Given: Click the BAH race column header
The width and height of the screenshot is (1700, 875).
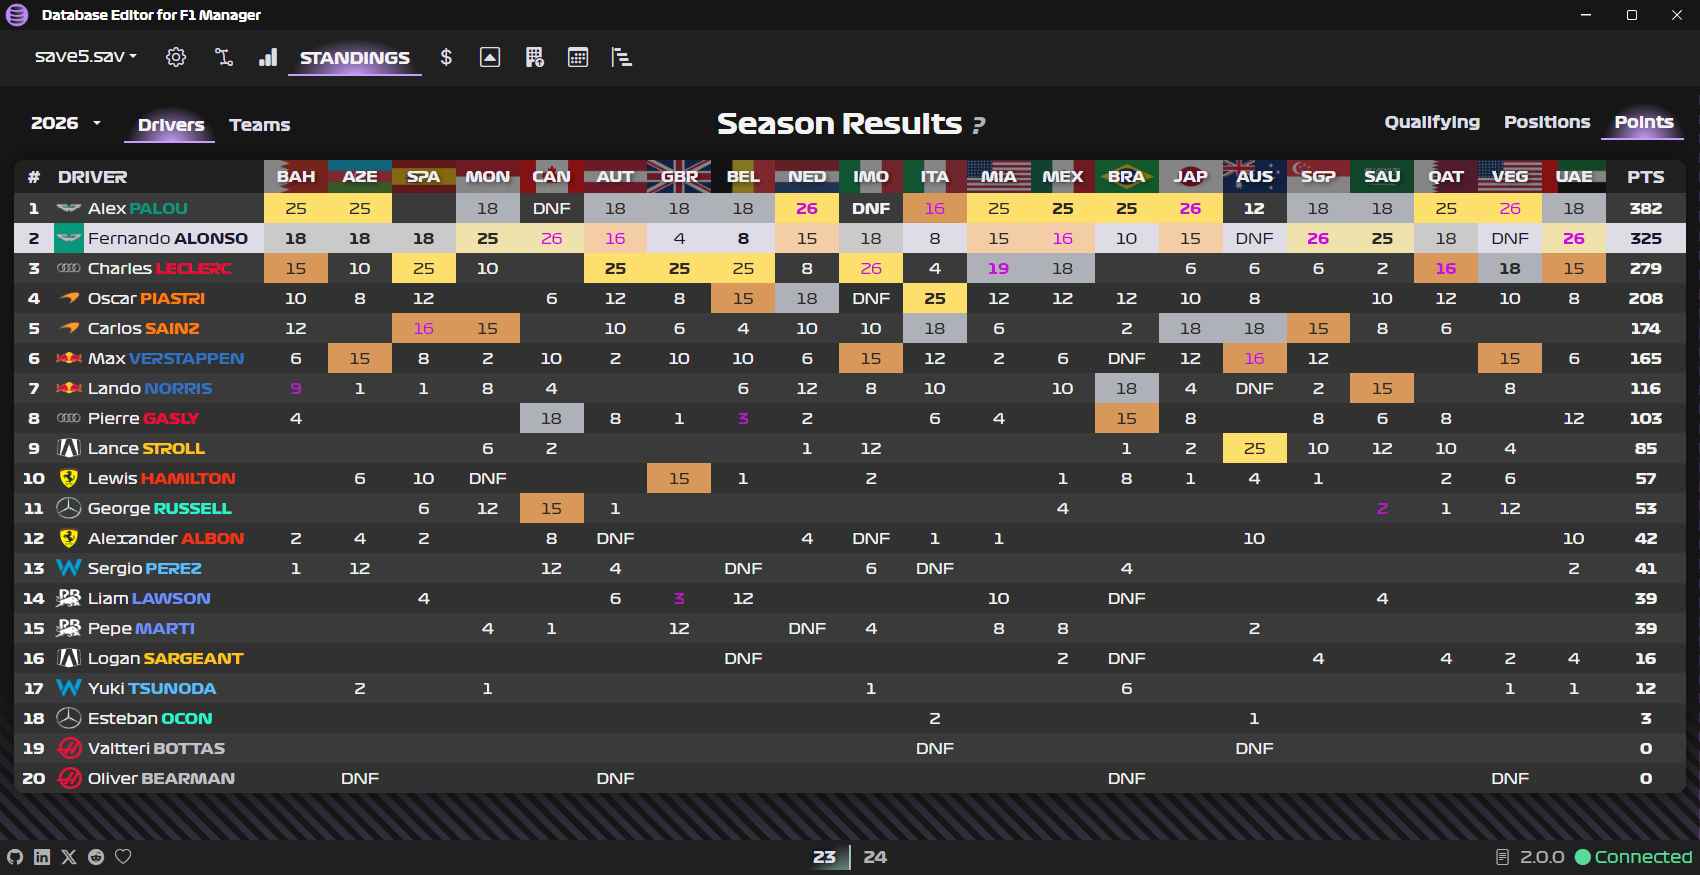Looking at the screenshot, I should coord(296,177).
